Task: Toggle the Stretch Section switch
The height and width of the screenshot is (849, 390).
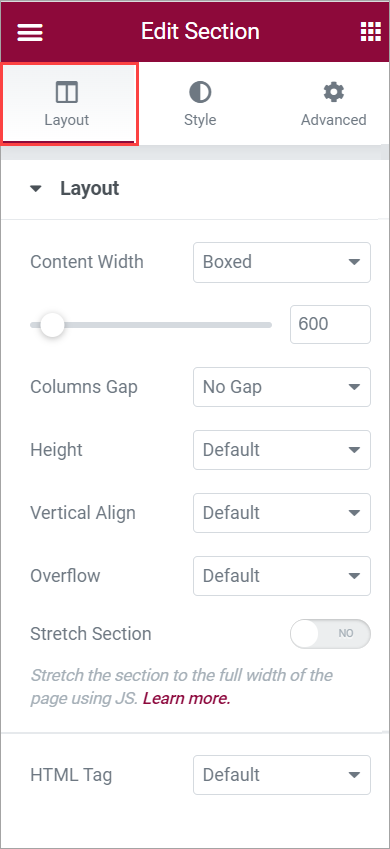Action: pos(330,634)
